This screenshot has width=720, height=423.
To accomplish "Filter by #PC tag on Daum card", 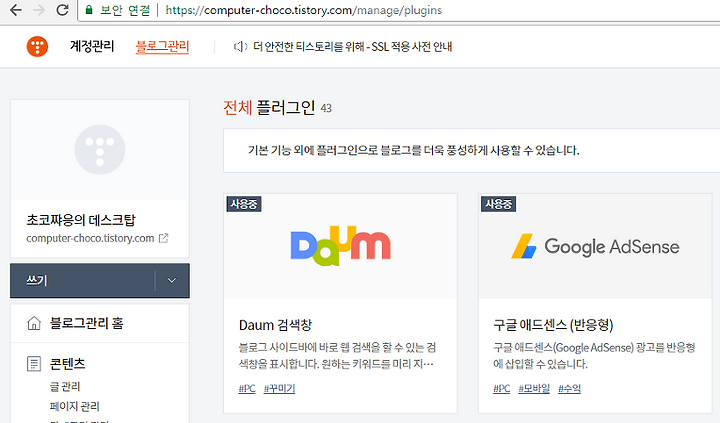I will 247,389.
